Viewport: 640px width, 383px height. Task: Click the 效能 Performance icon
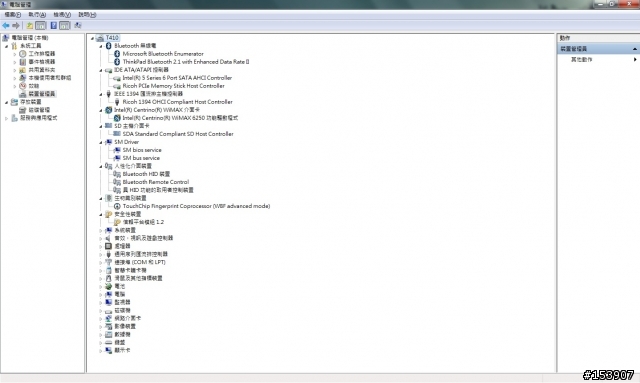pos(23,86)
